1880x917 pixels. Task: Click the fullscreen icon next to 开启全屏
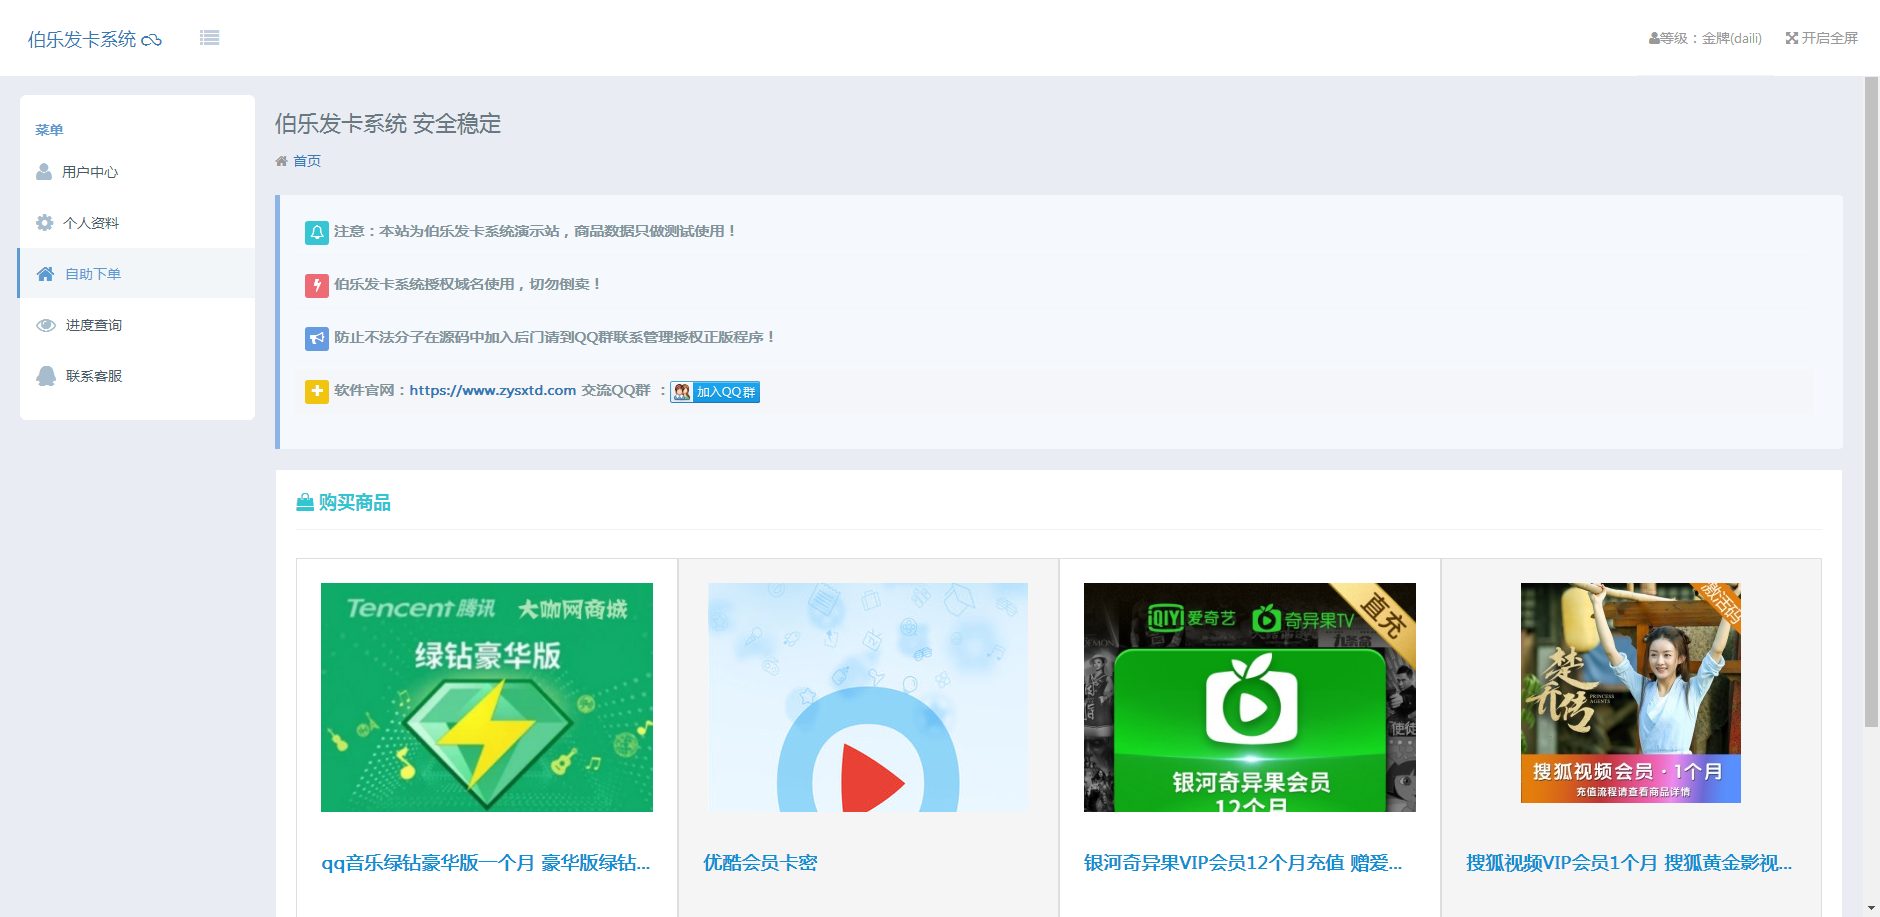click(x=1791, y=38)
